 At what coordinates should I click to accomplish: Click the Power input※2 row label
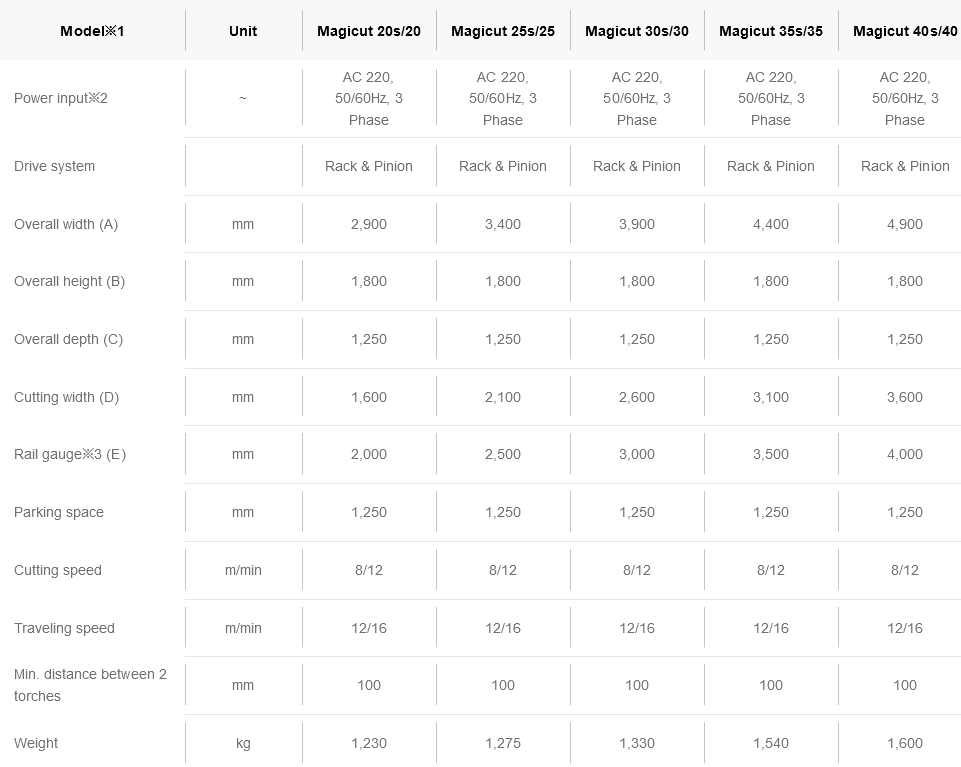pos(61,98)
